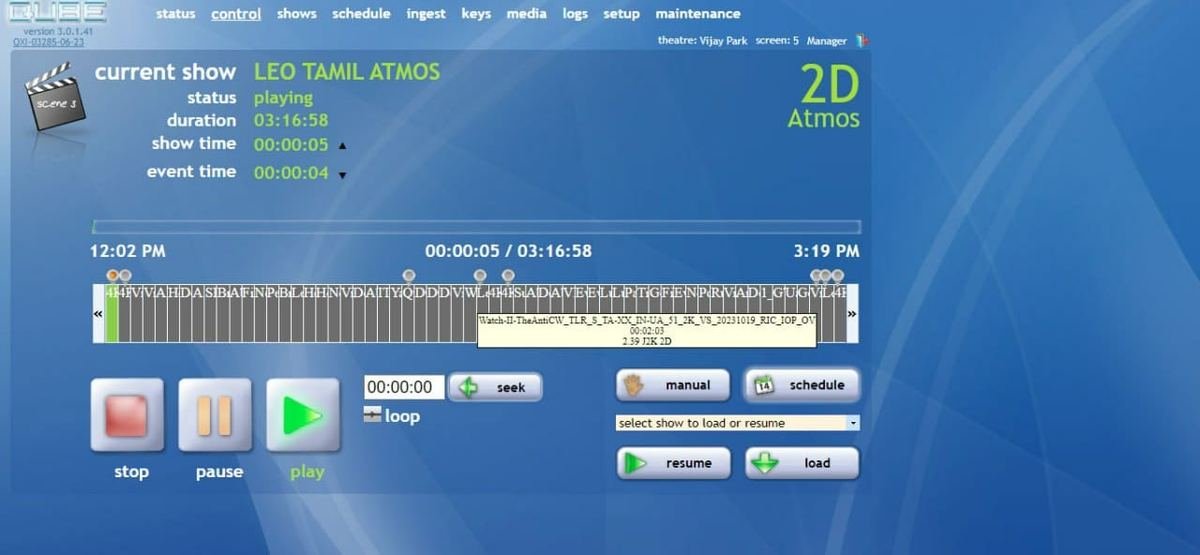Click the Manager user label

point(827,41)
